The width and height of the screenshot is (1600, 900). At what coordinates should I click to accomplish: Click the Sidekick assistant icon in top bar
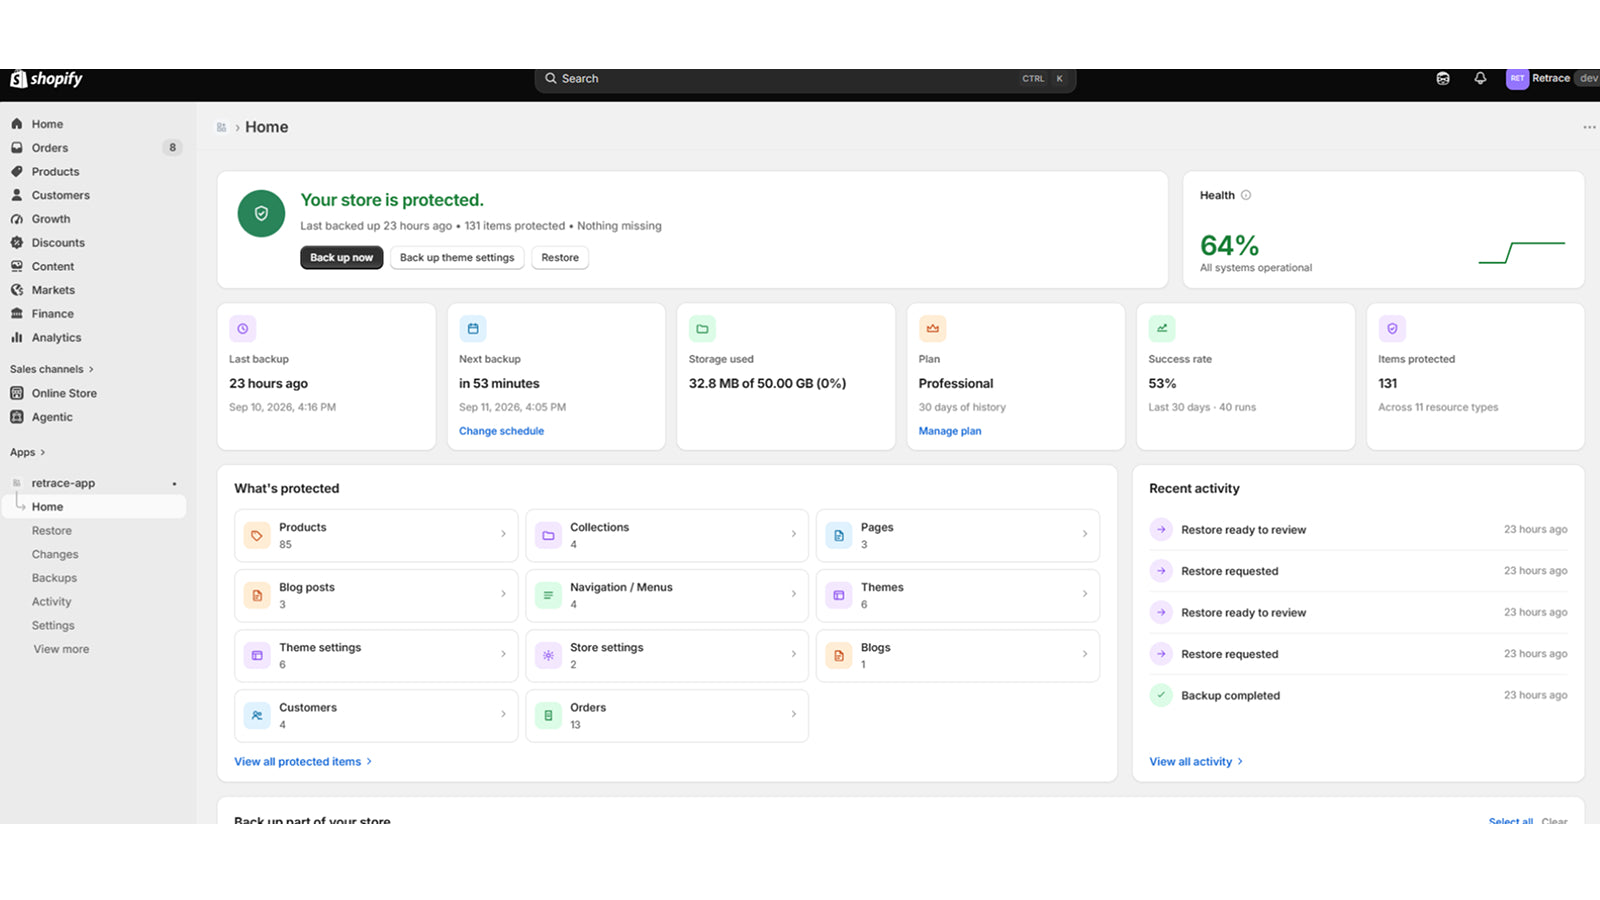[x=1443, y=78]
